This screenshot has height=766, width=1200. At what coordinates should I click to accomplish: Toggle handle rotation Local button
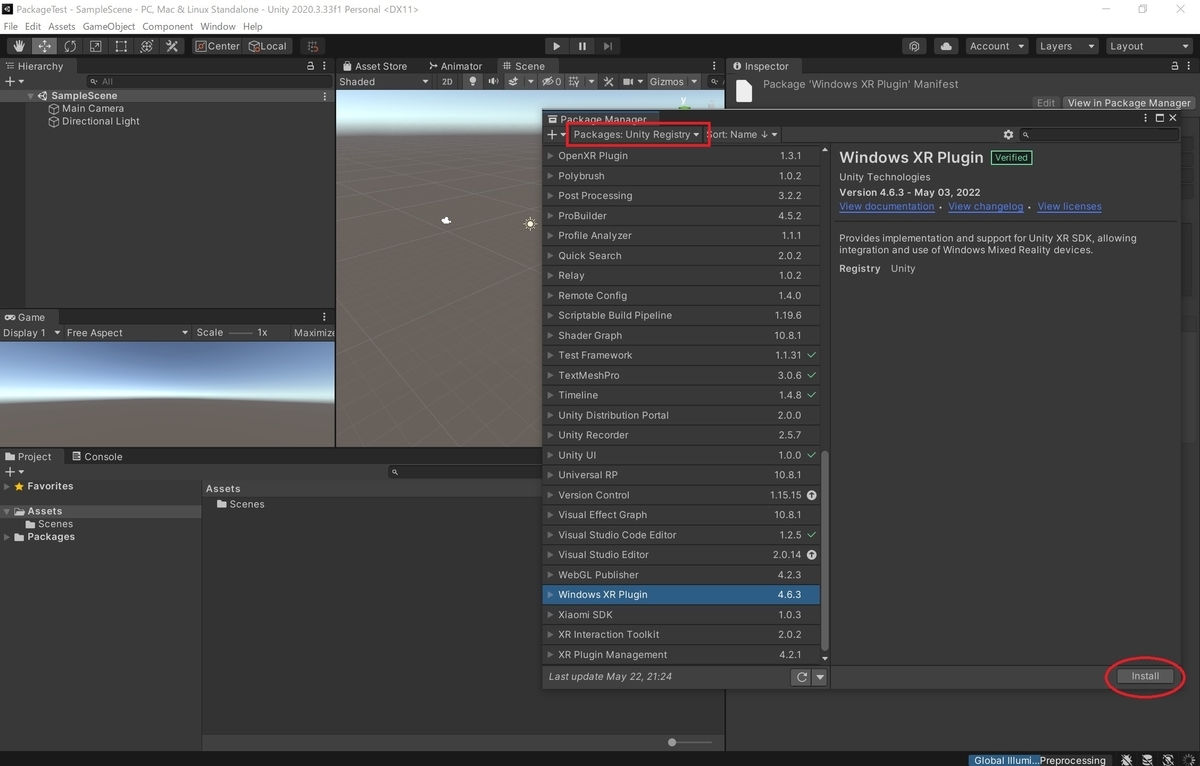[x=267, y=46]
